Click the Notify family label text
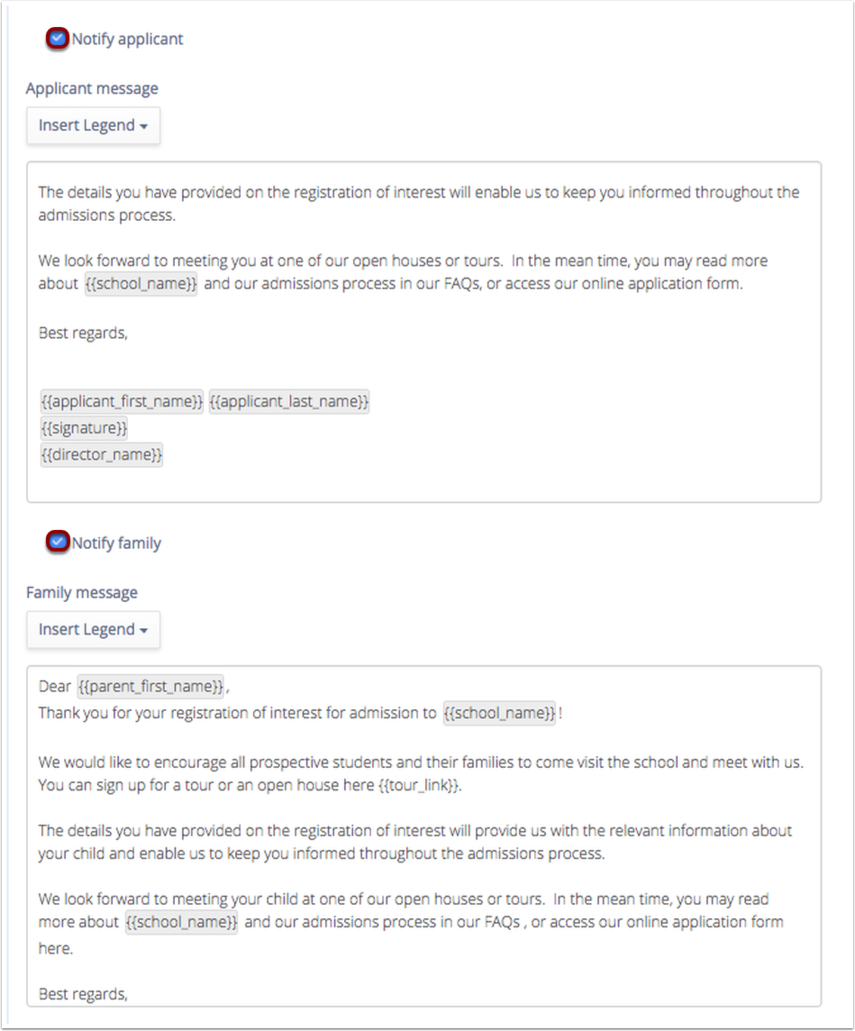Image resolution: width=855 pixels, height=1031 pixels. tap(116, 543)
